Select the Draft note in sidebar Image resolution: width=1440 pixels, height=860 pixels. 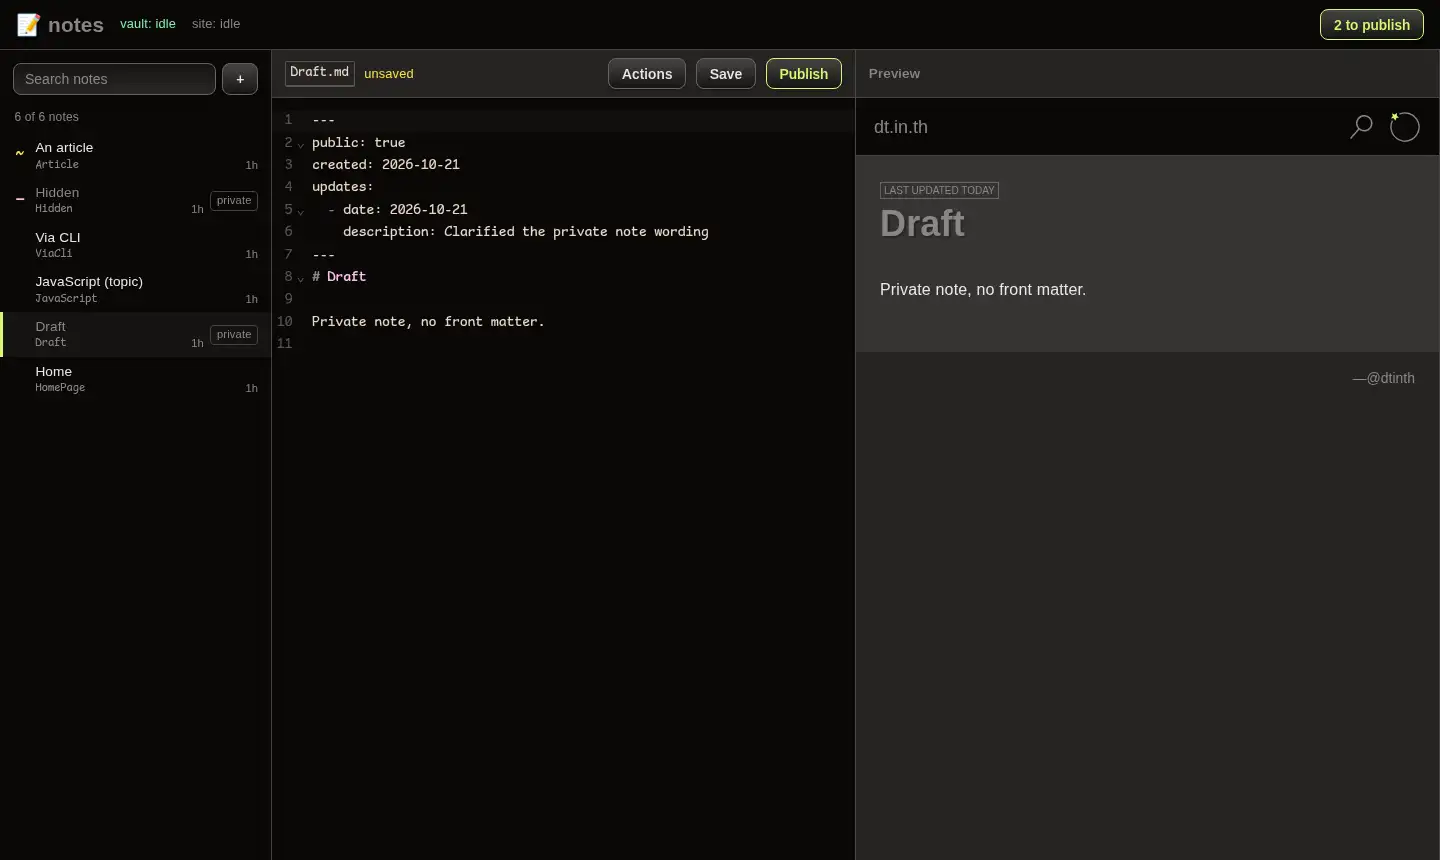[x=136, y=334]
